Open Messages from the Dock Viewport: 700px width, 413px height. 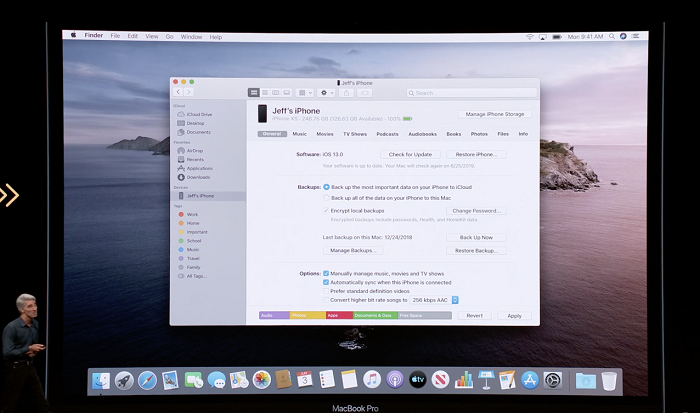point(217,381)
